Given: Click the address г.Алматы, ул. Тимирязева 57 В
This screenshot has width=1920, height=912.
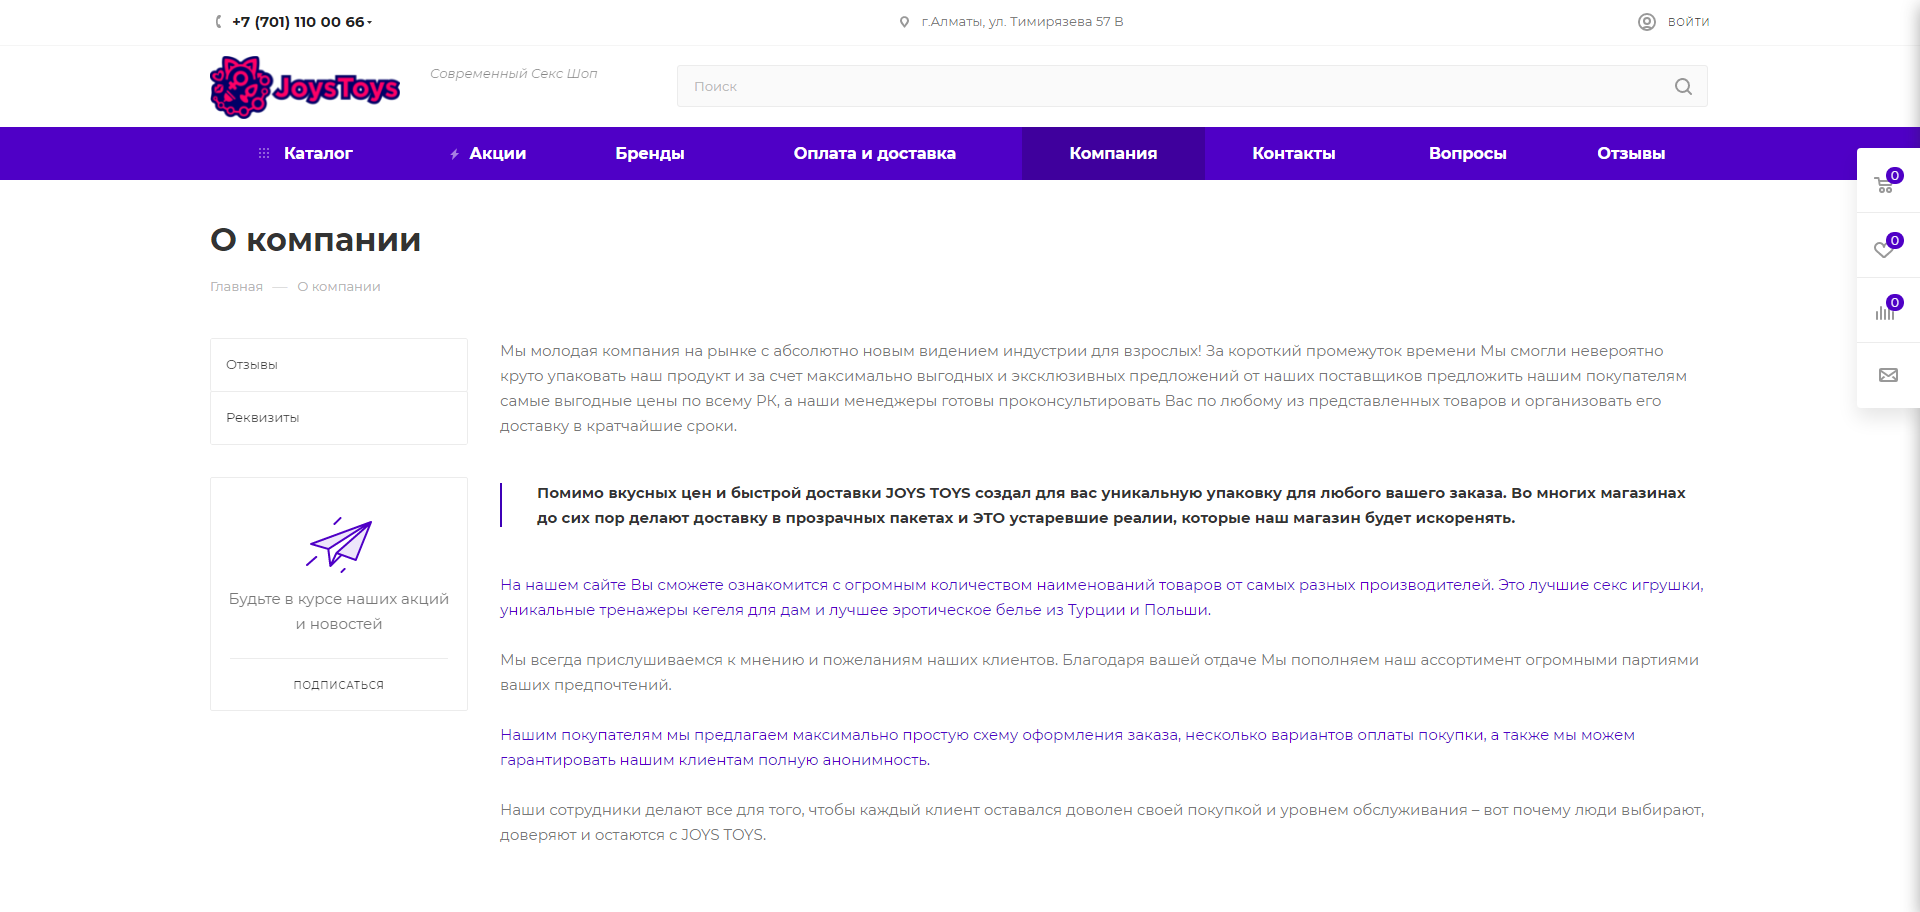Looking at the screenshot, I should pyautogui.click(x=1022, y=22).
